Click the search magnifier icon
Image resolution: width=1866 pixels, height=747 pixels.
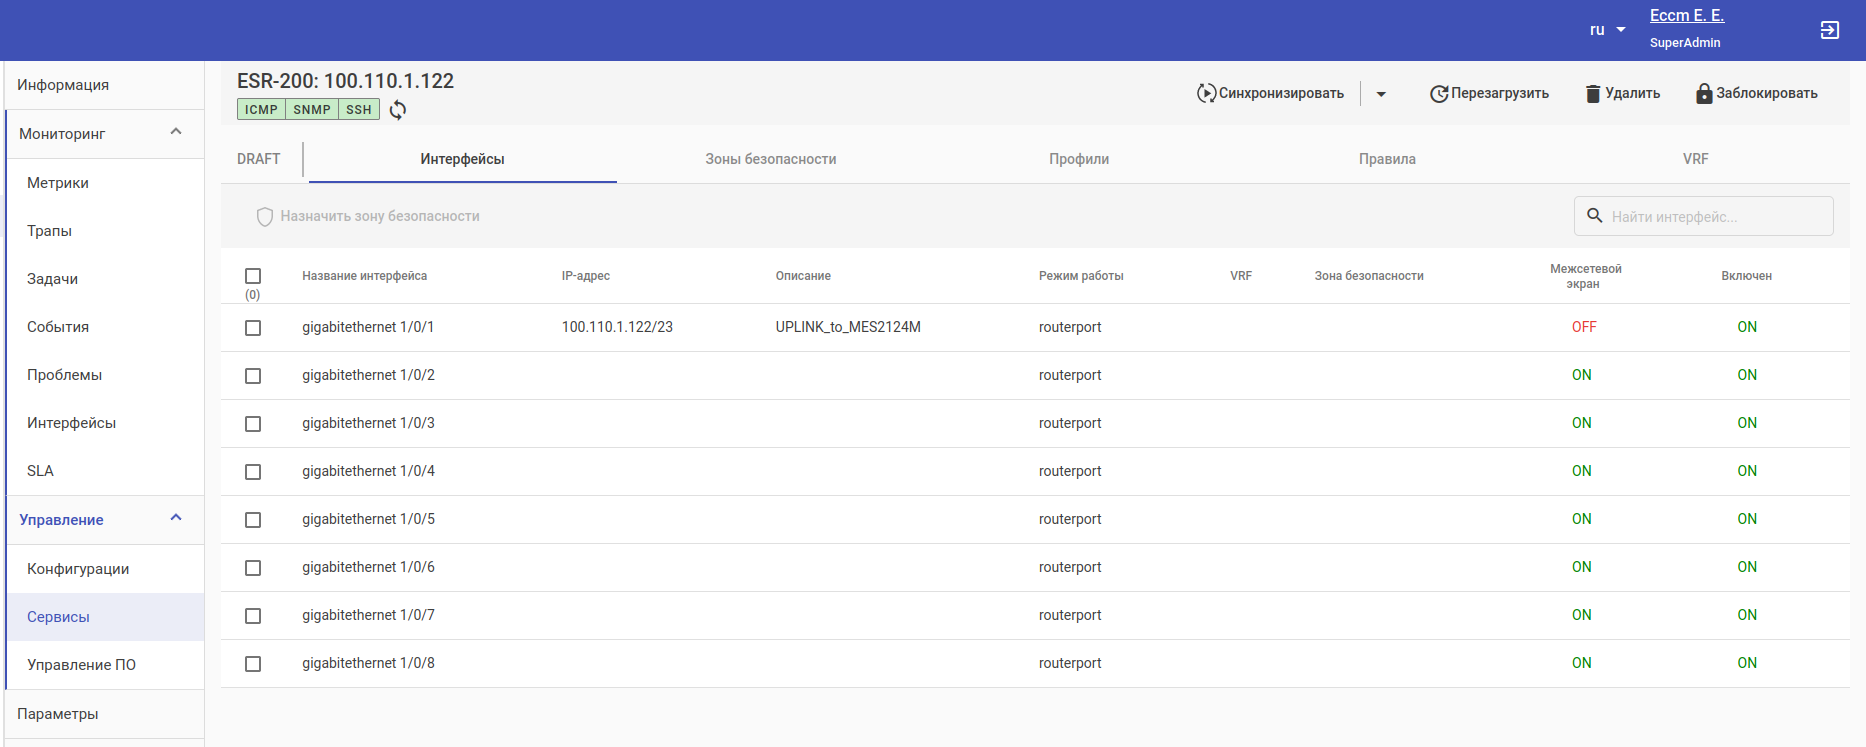coord(1595,216)
